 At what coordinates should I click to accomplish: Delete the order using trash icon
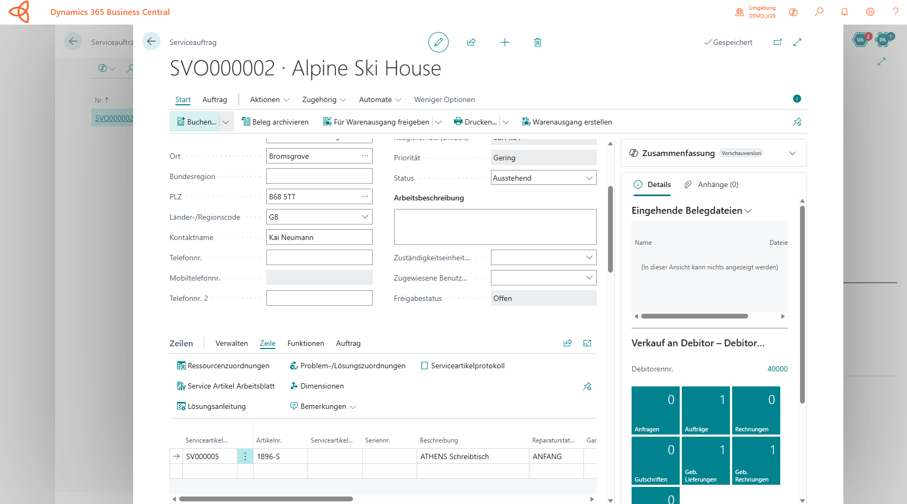pos(537,42)
